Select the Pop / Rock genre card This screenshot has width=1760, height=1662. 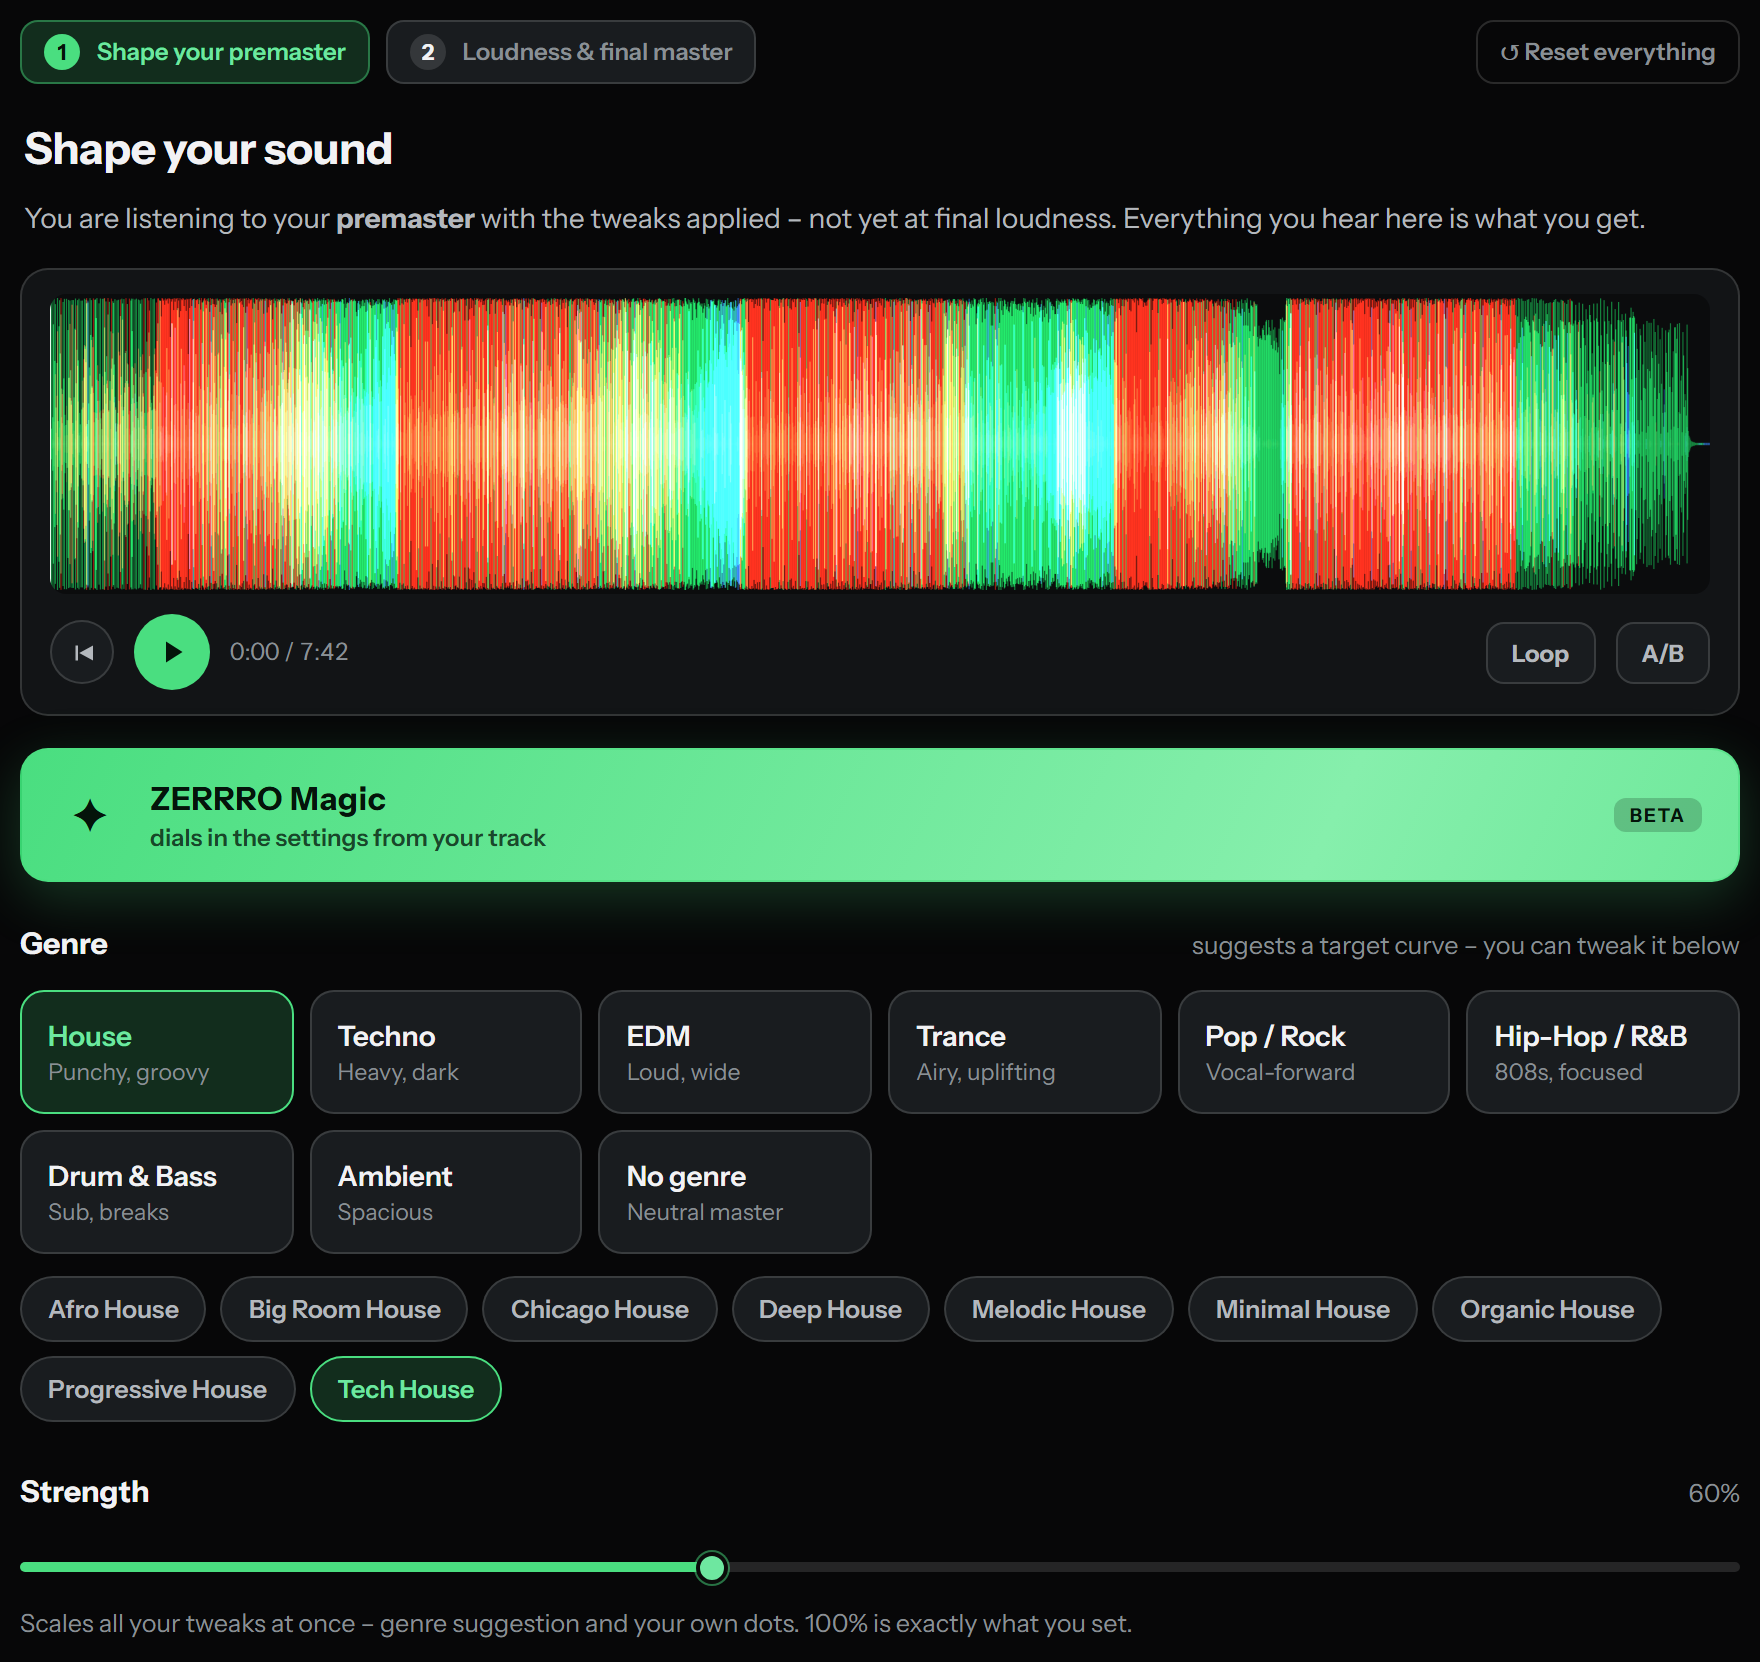pos(1314,1052)
